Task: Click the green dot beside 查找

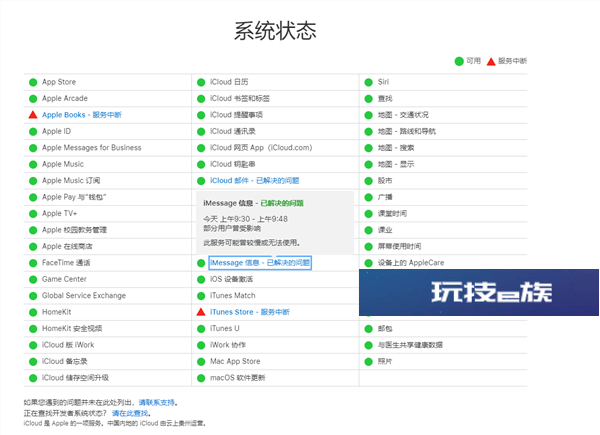Action: click(x=368, y=98)
